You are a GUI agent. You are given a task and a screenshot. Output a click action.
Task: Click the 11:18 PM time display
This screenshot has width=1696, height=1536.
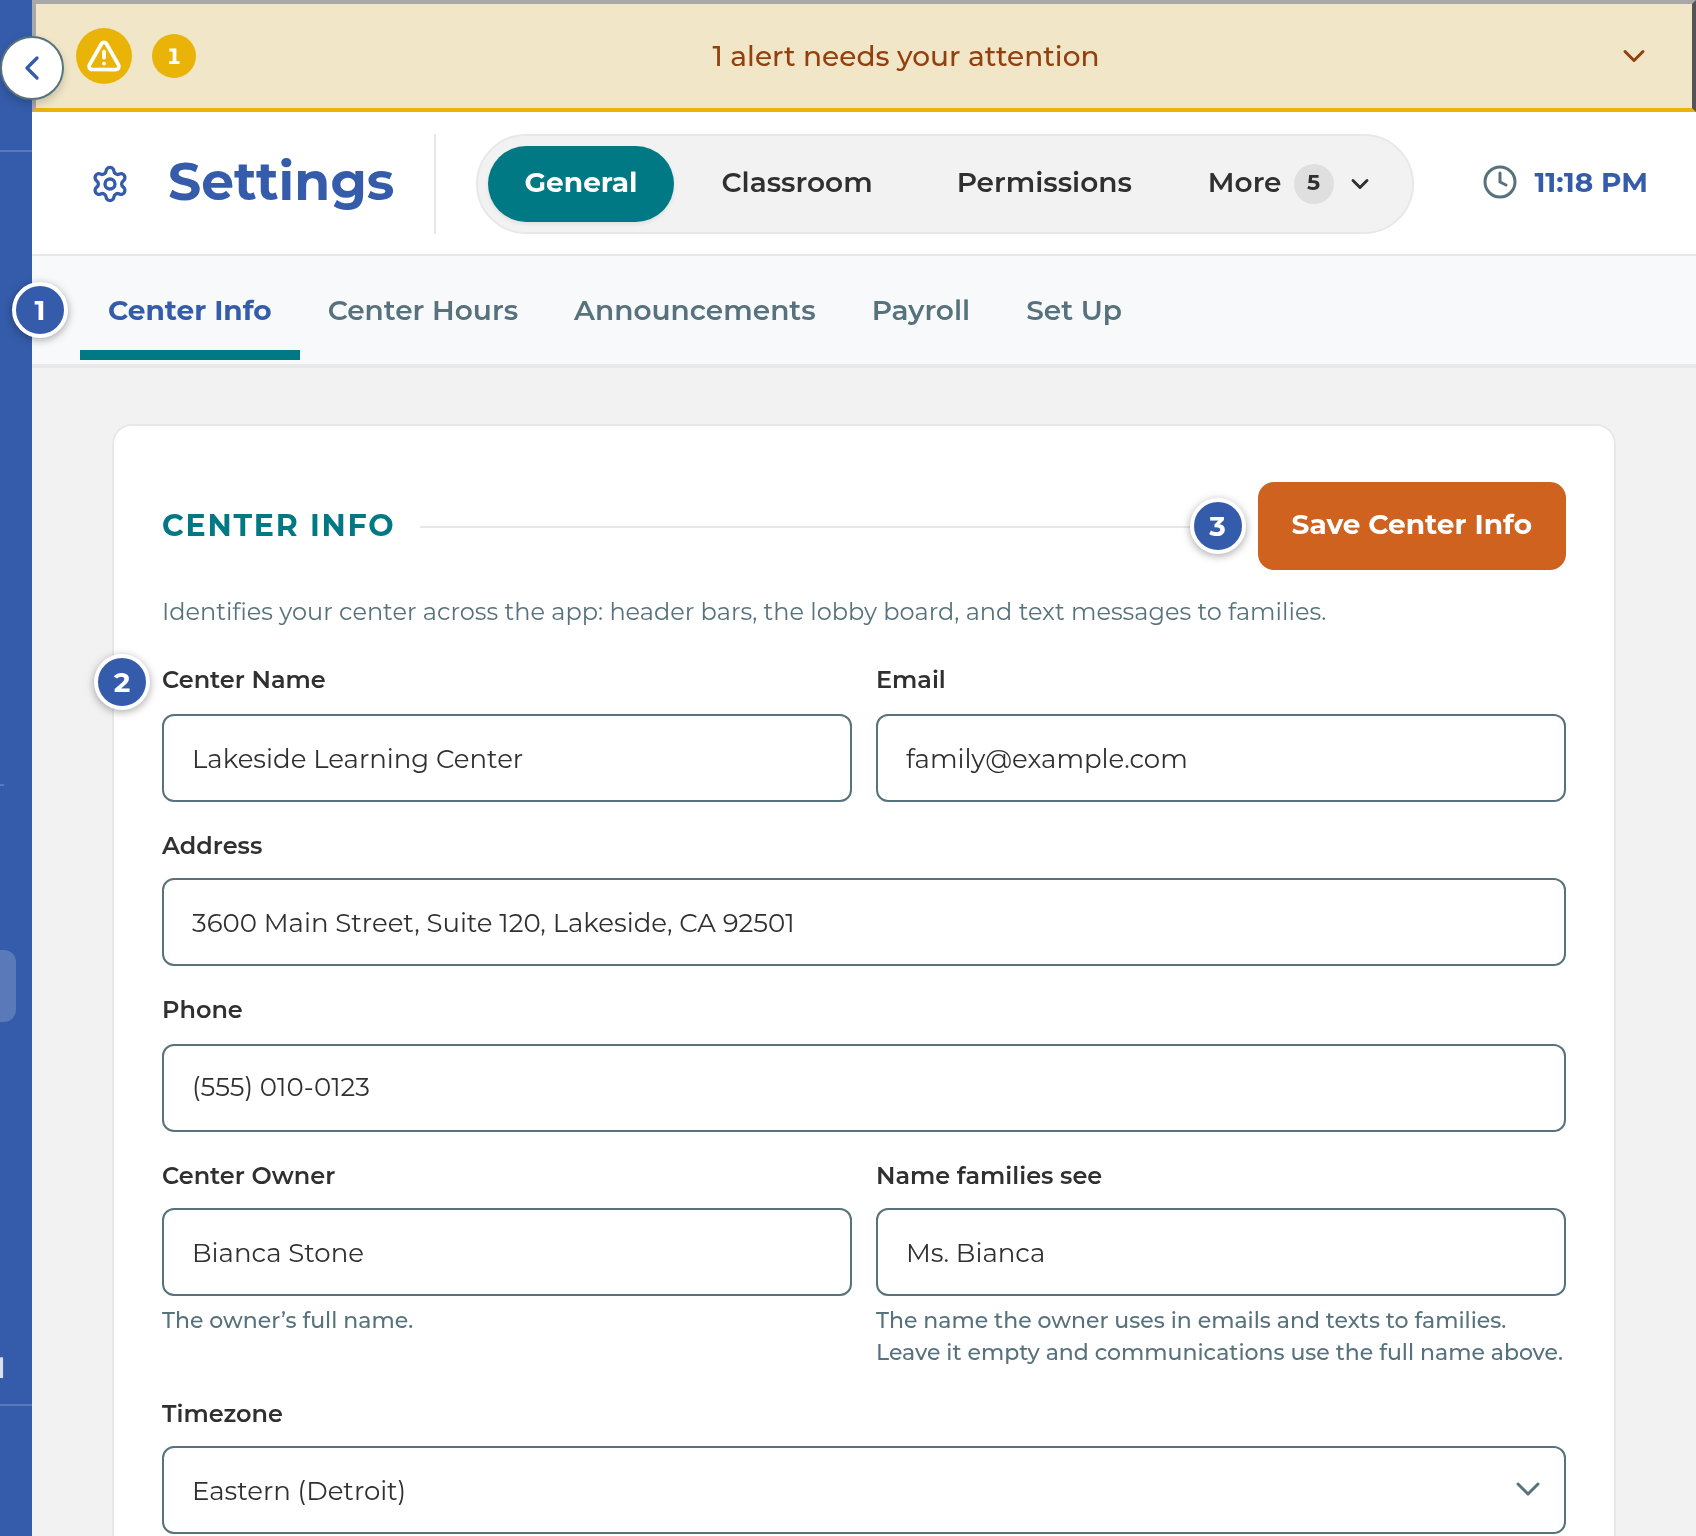click(1590, 182)
